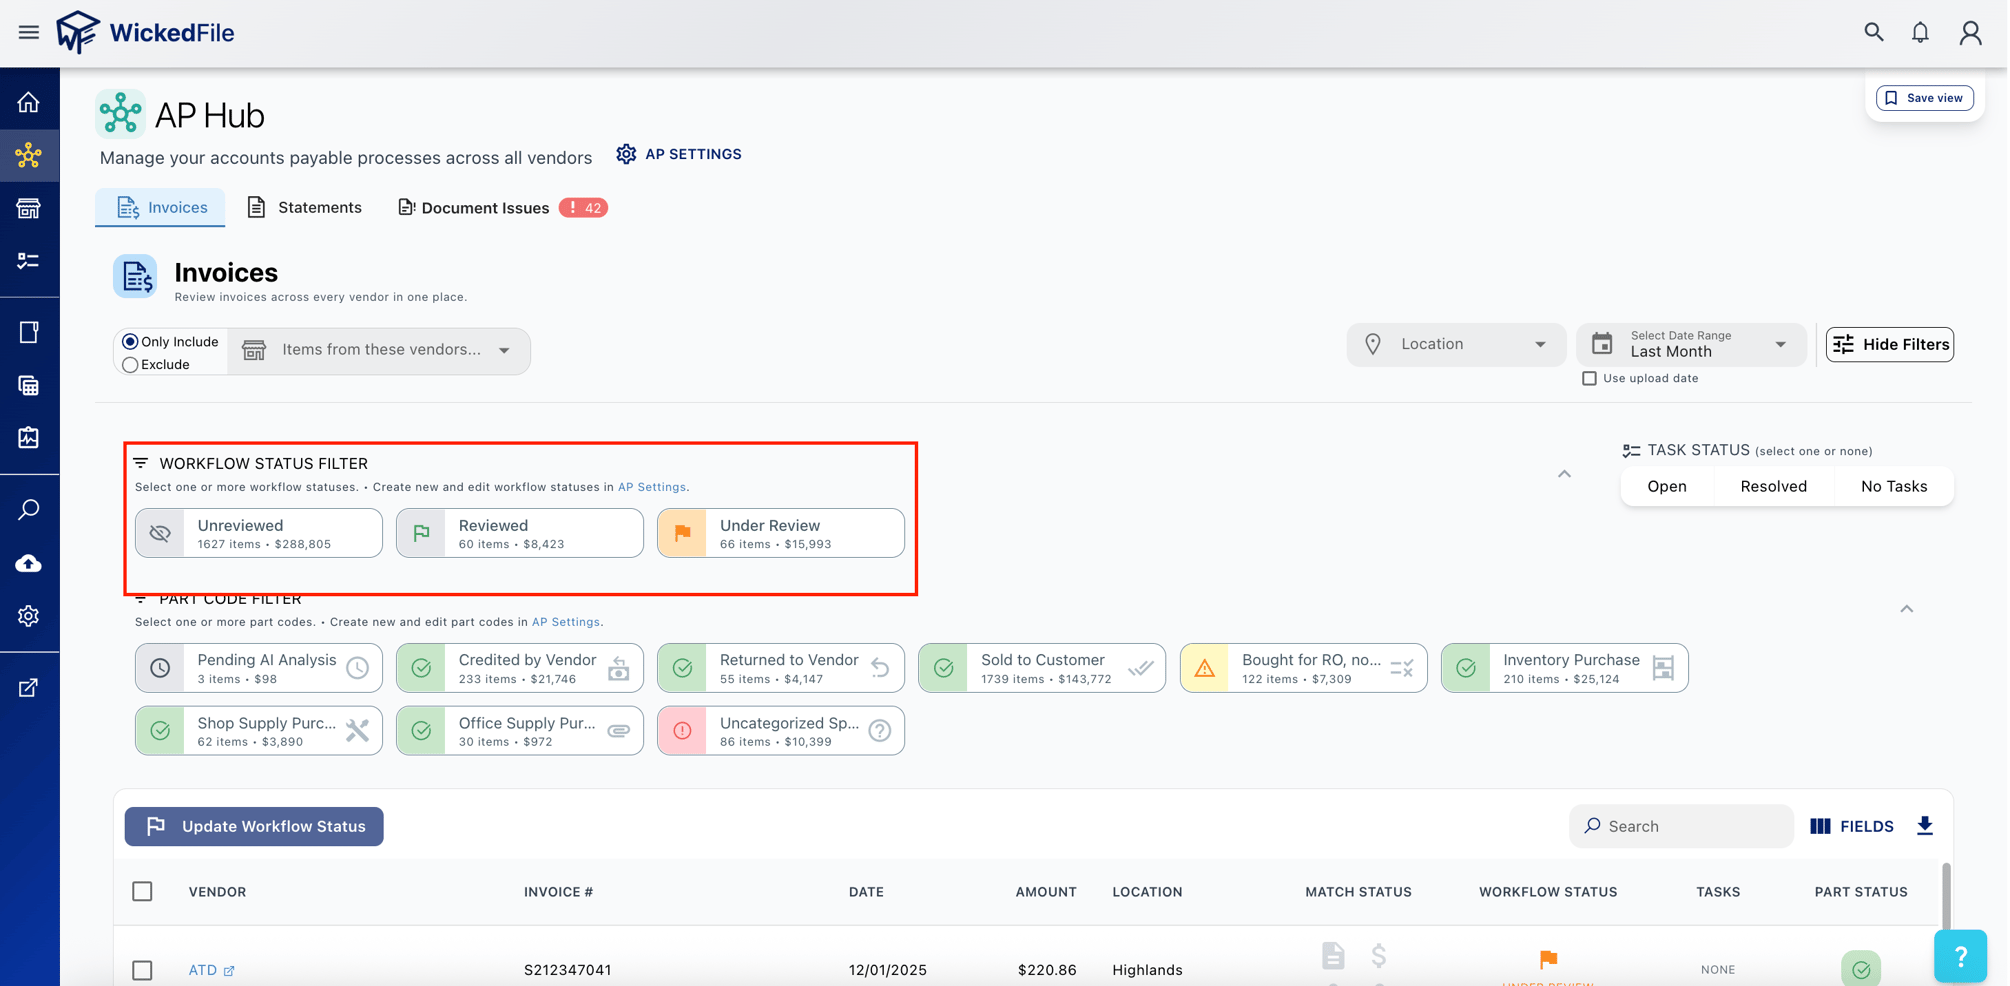Select the Exclude radio button
The height and width of the screenshot is (986, 2010).
pyautogui.click(x=130, y=365)
